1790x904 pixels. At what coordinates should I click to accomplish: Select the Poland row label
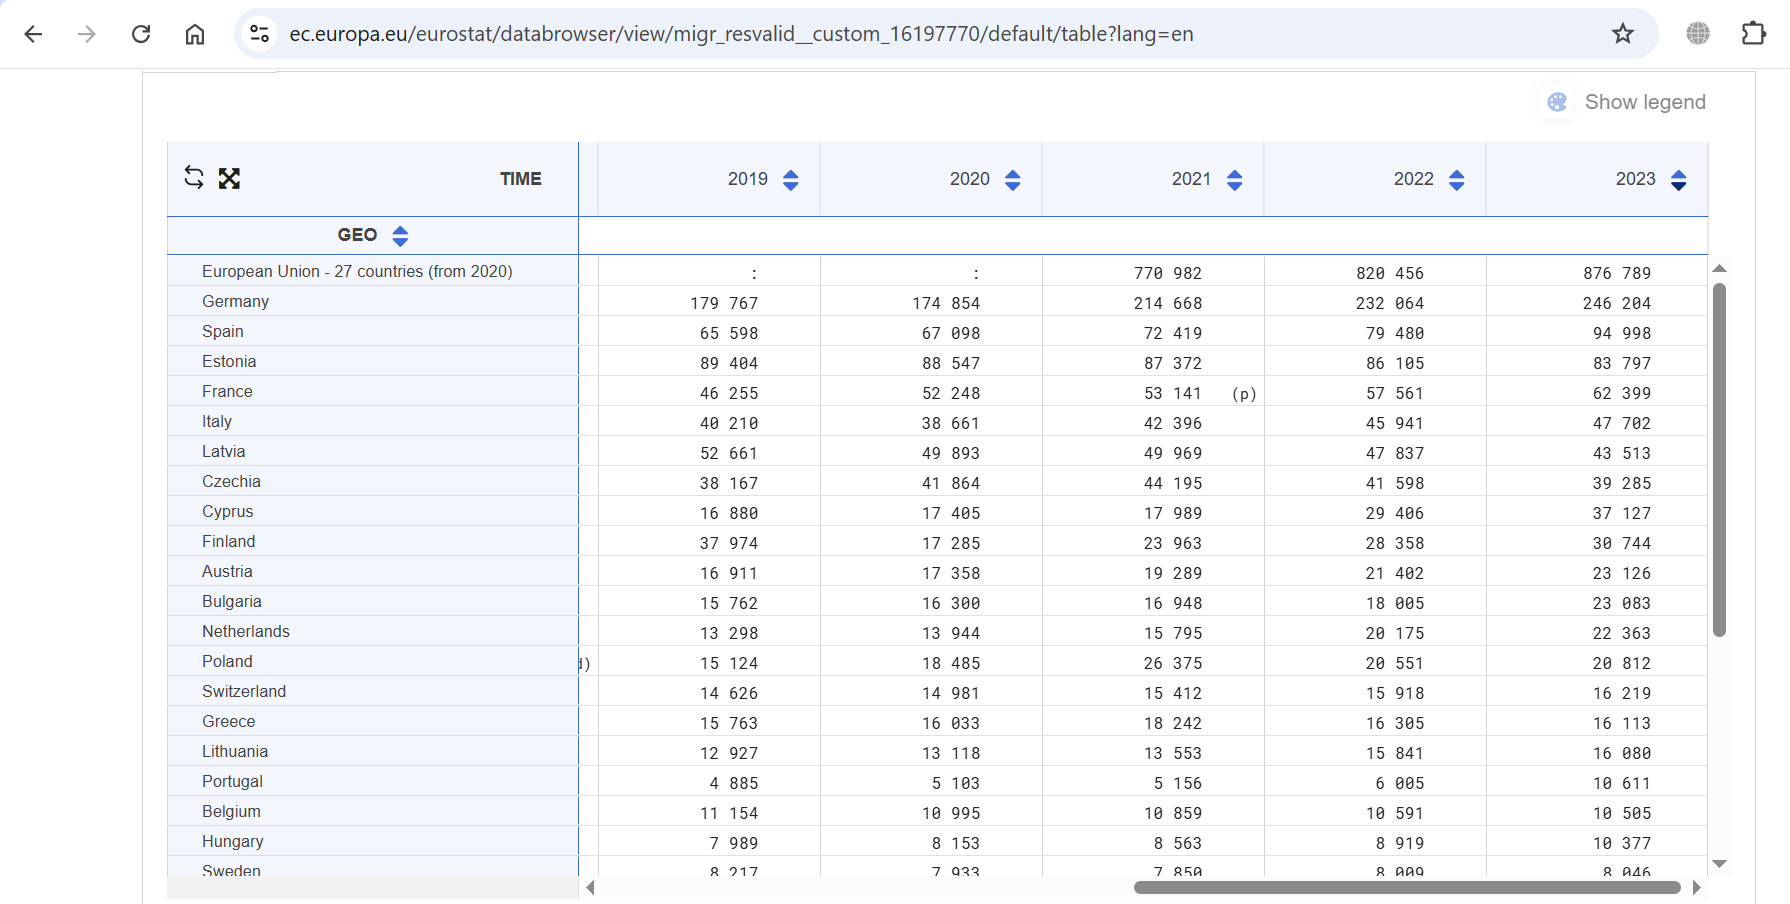point(227,661)
